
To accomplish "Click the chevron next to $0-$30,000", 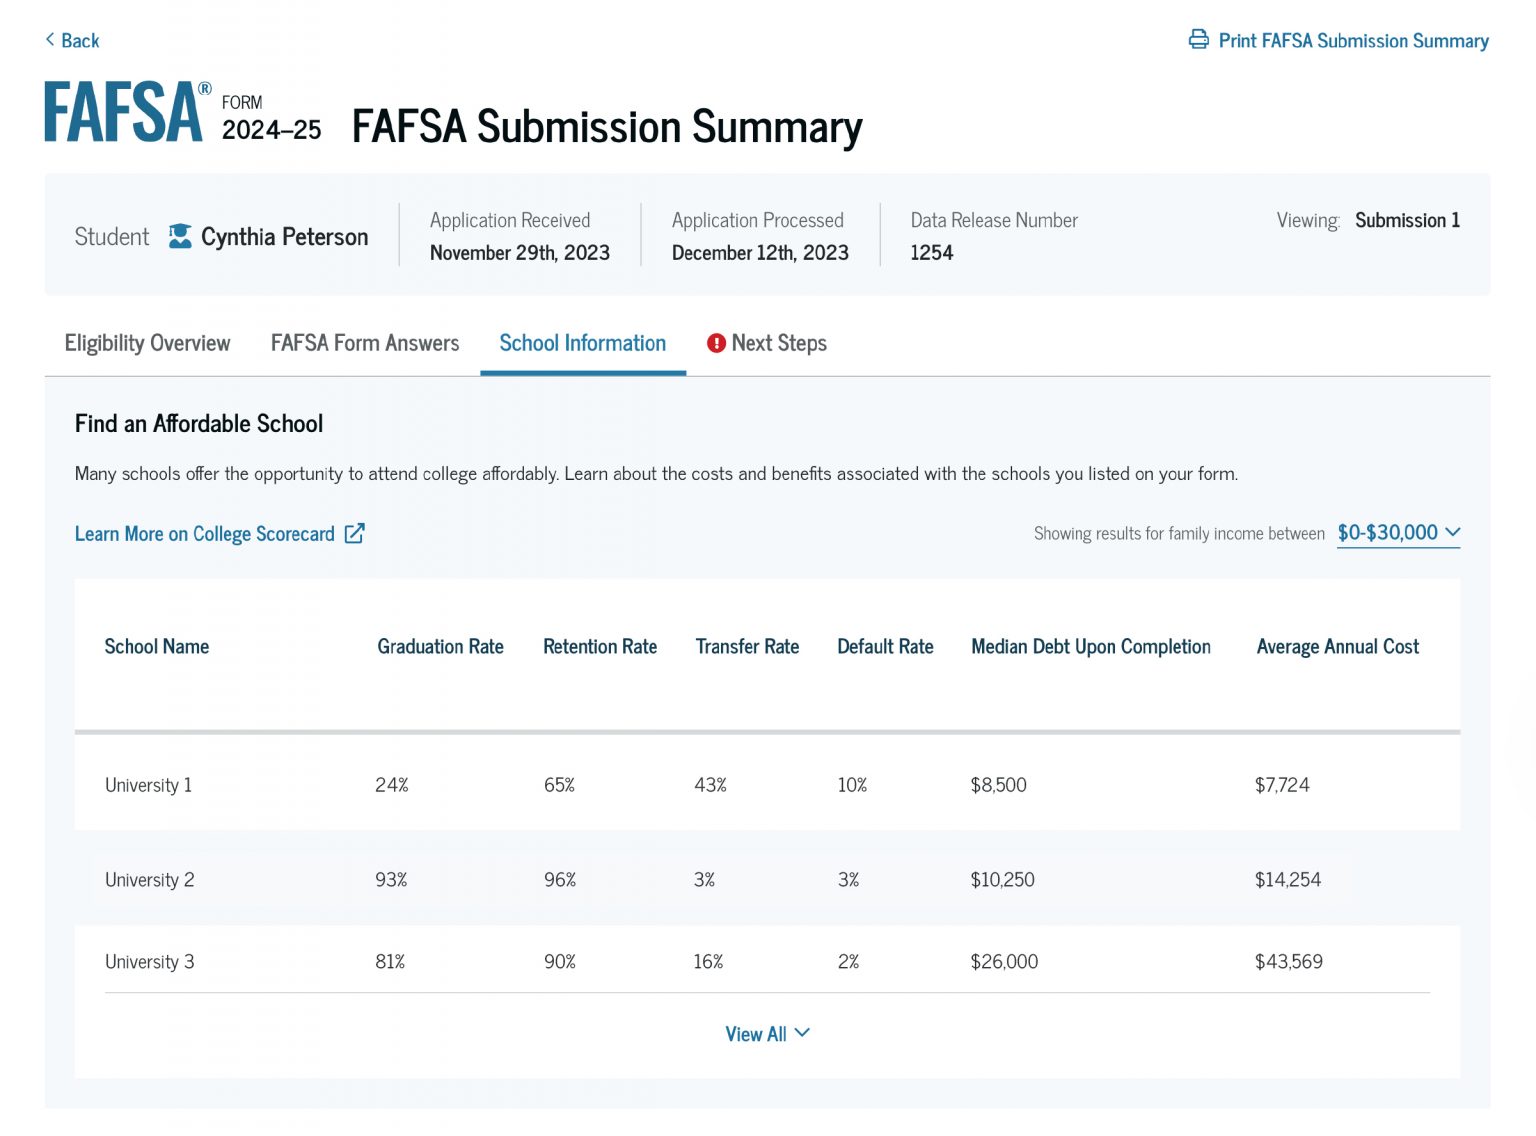I will (x=1453, y=532).
